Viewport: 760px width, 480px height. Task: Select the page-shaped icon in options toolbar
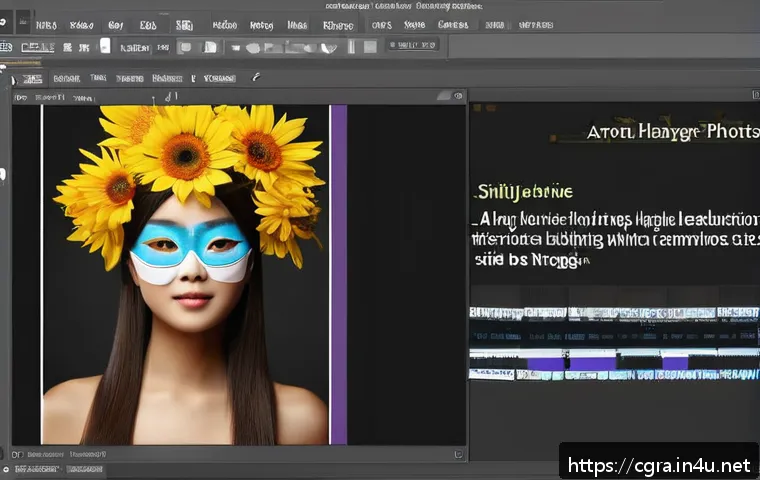point(210,47)
